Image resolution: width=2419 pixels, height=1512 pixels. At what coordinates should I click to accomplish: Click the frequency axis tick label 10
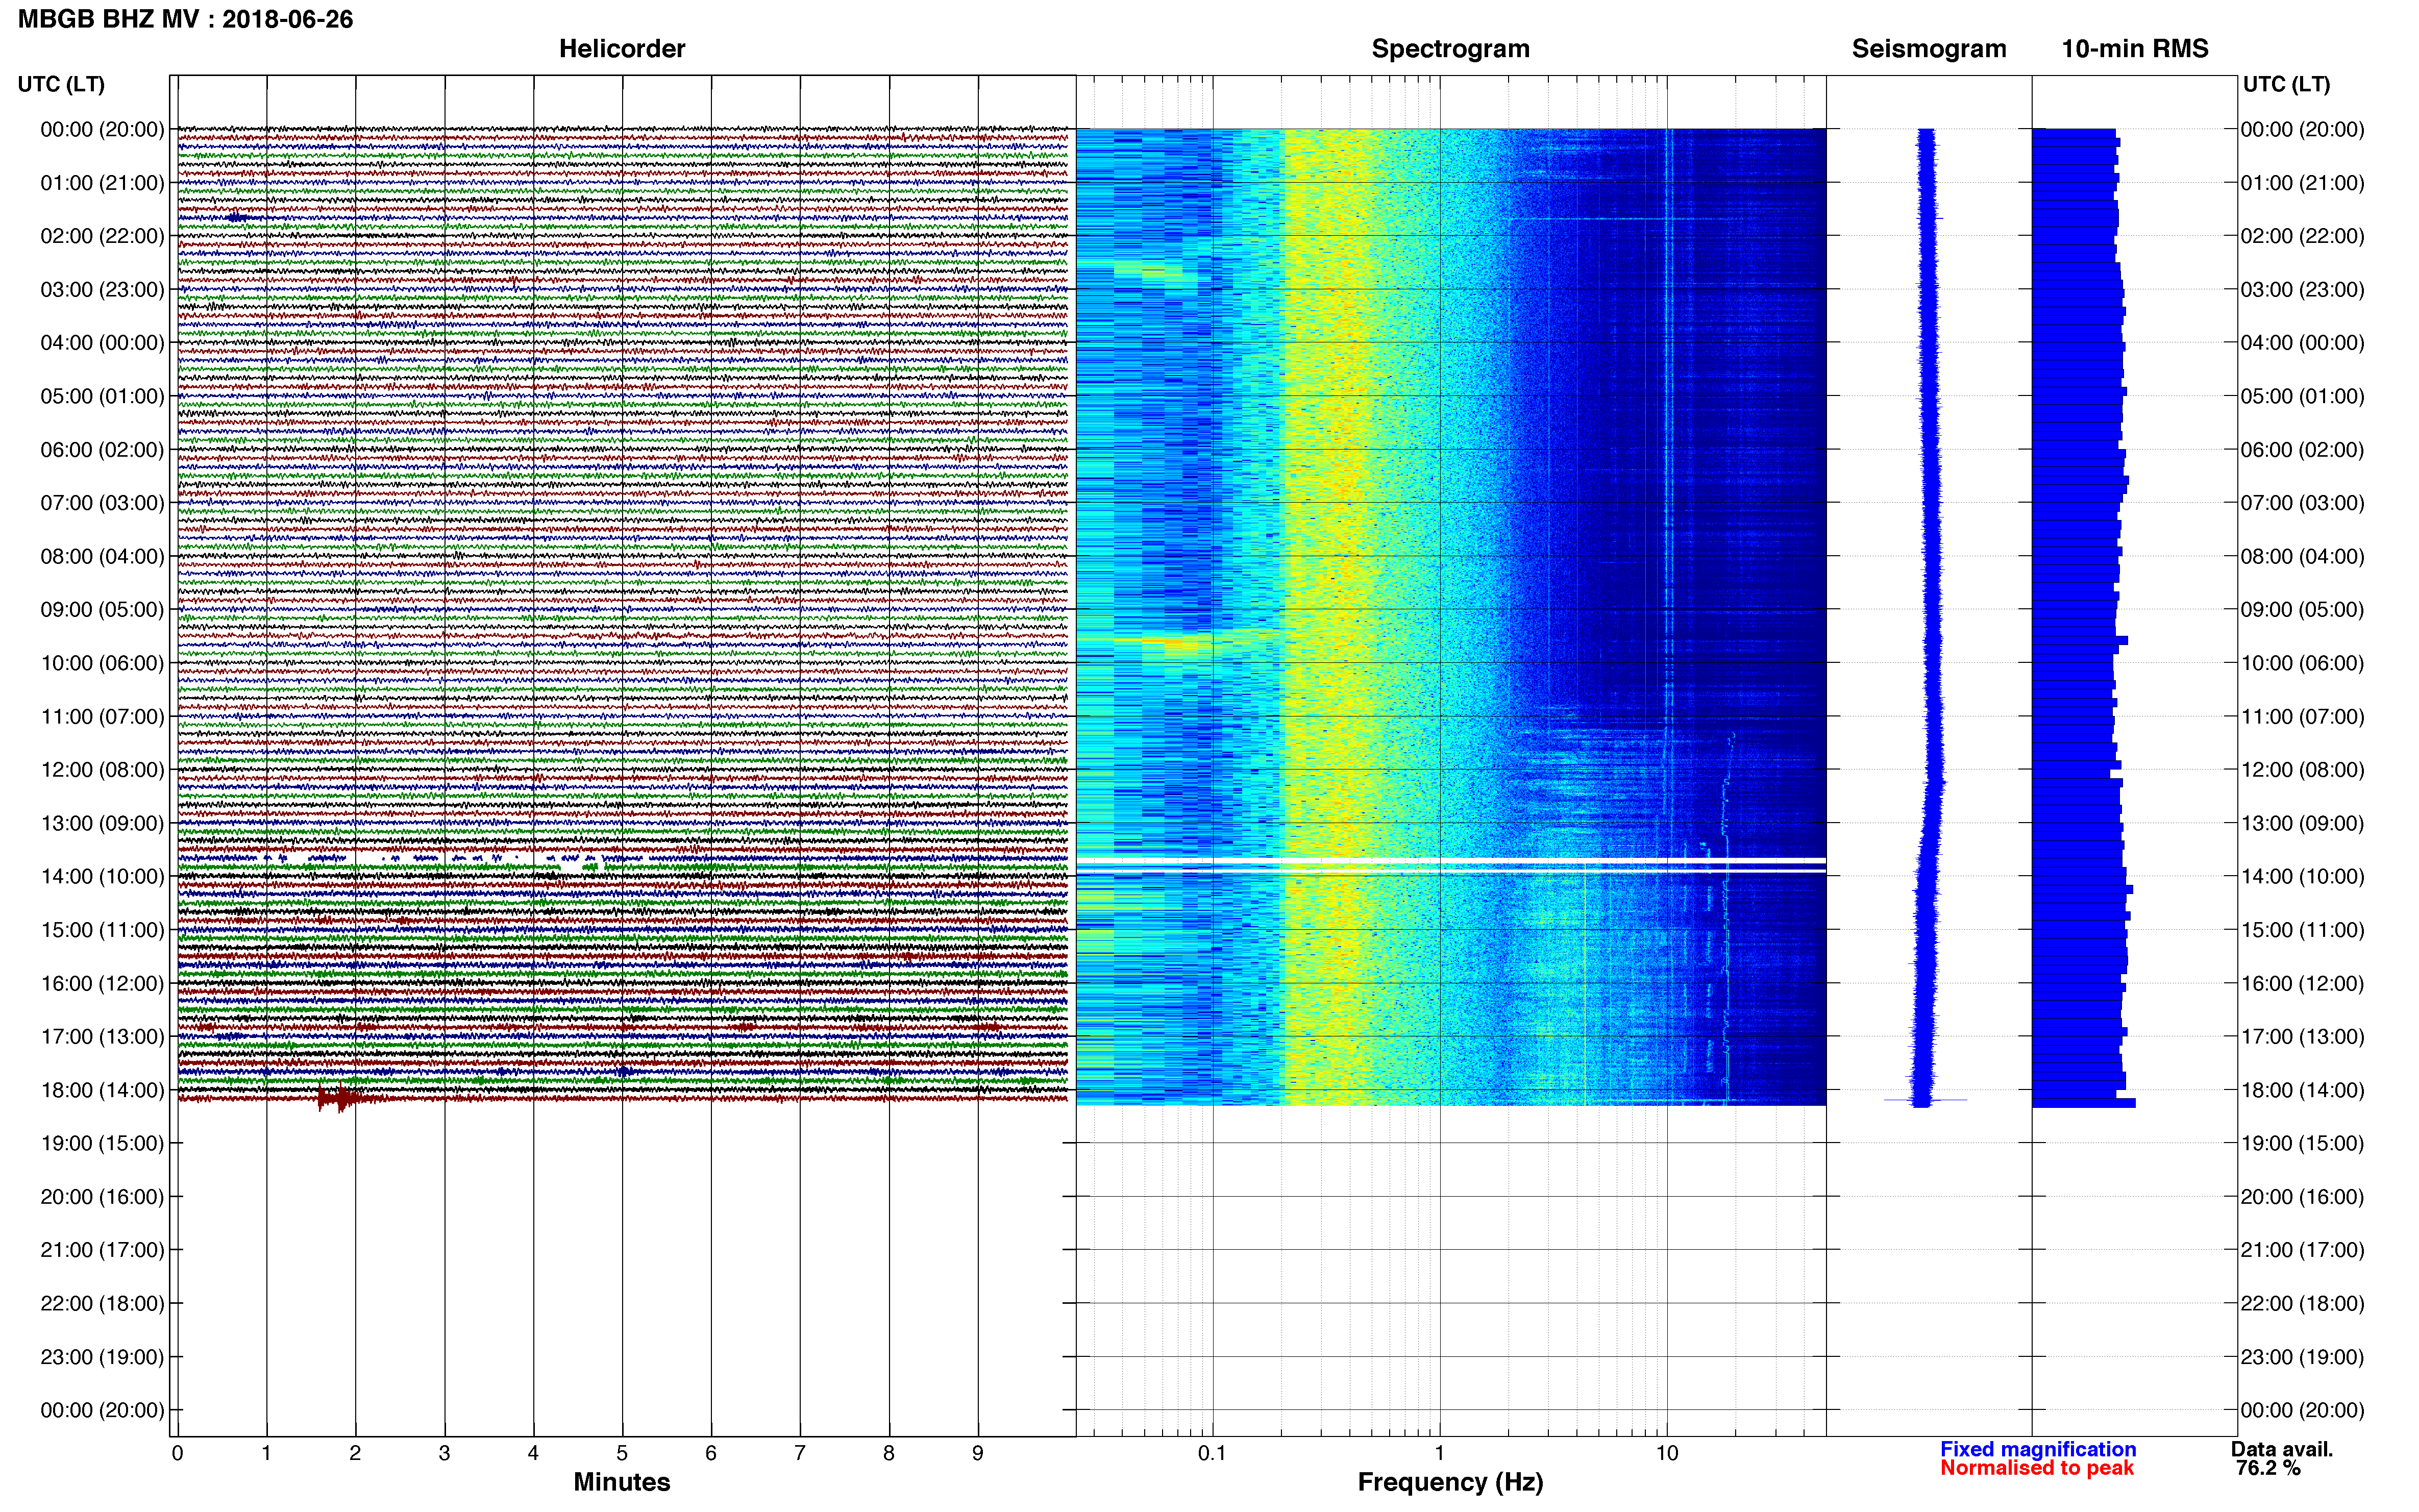1667,1453
